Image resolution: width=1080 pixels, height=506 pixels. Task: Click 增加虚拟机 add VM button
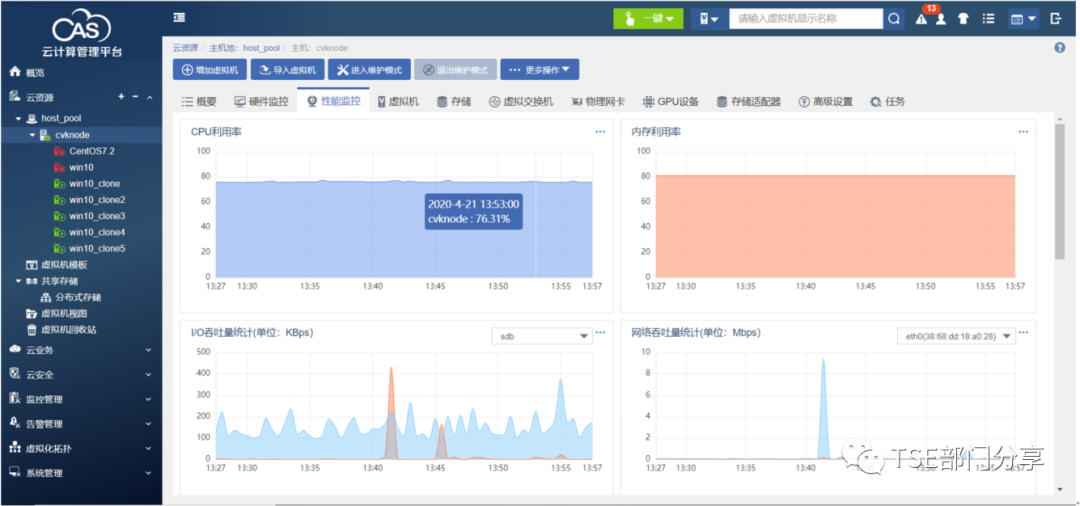tap(209, 70)
